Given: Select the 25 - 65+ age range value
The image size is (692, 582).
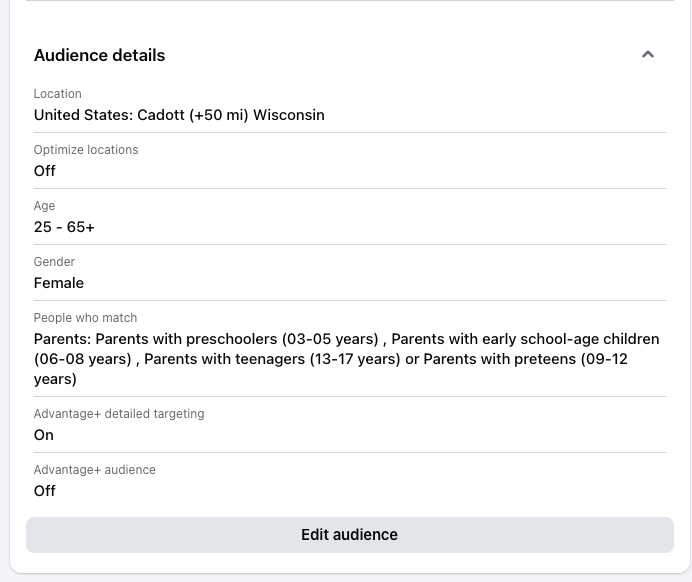Looking at the screenshot, I should point(64,227).
